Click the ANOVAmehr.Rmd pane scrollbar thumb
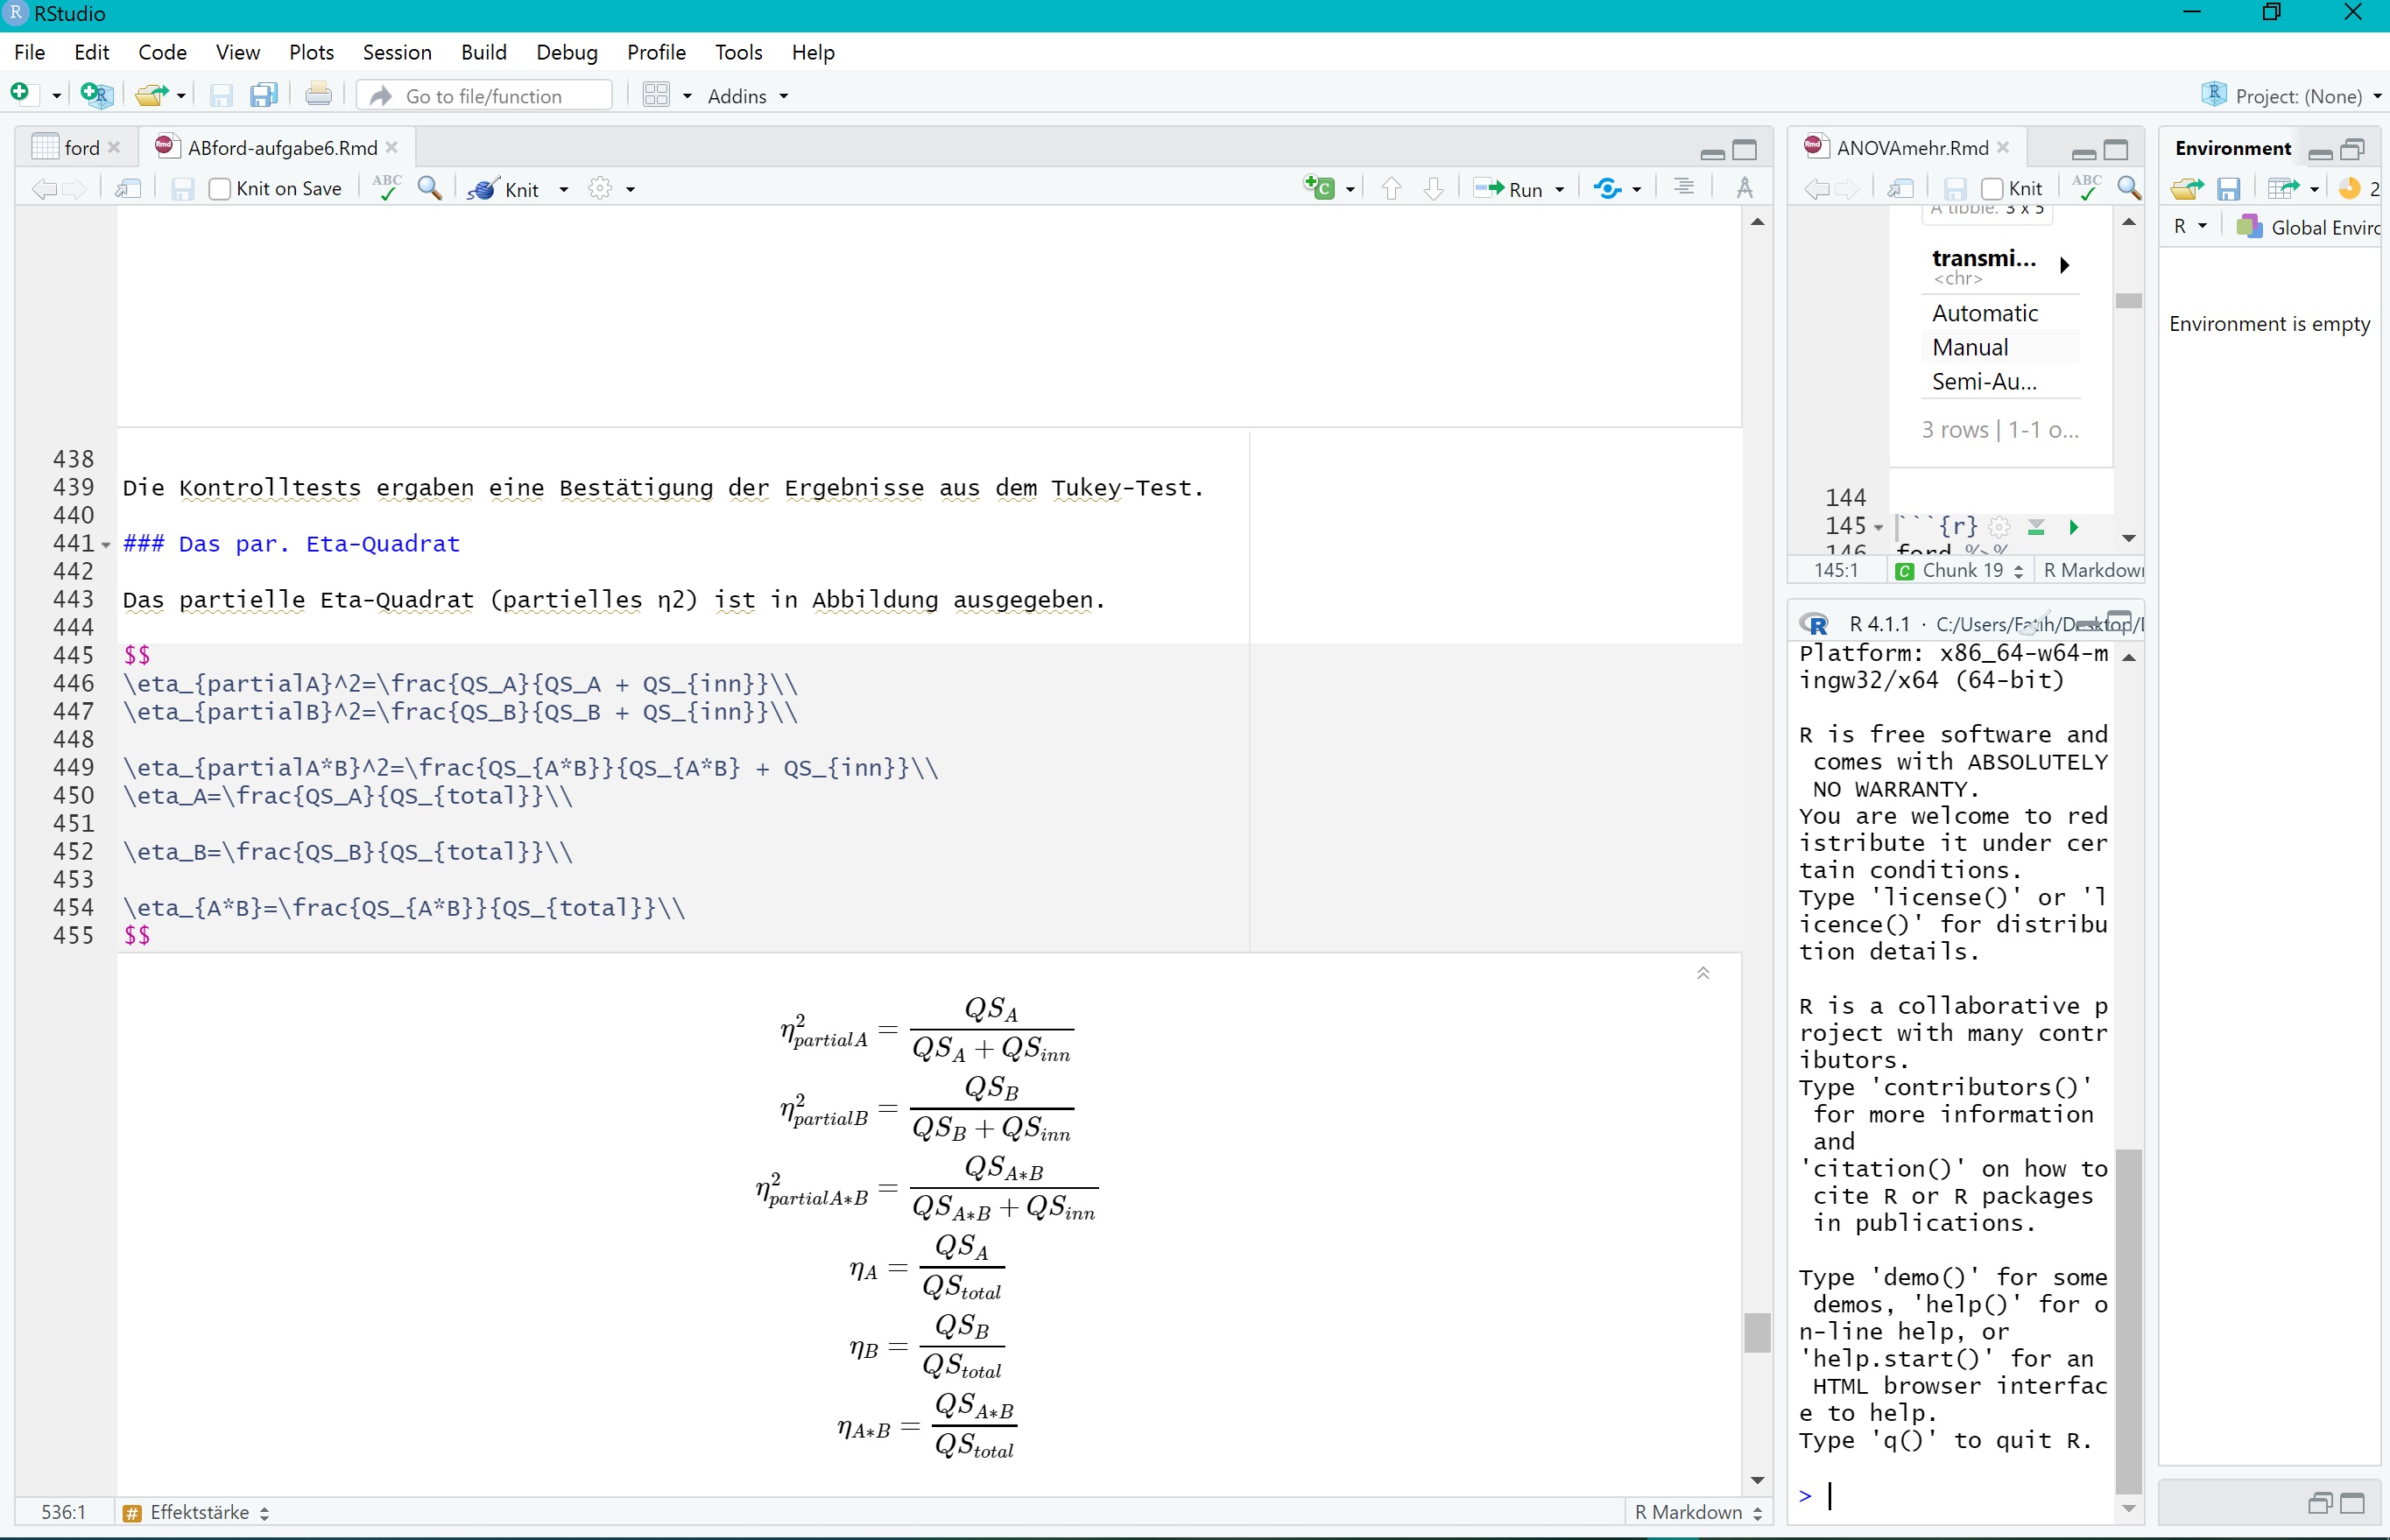2390x1540 pixels. pyautogui.click(x=2129, y=300)
